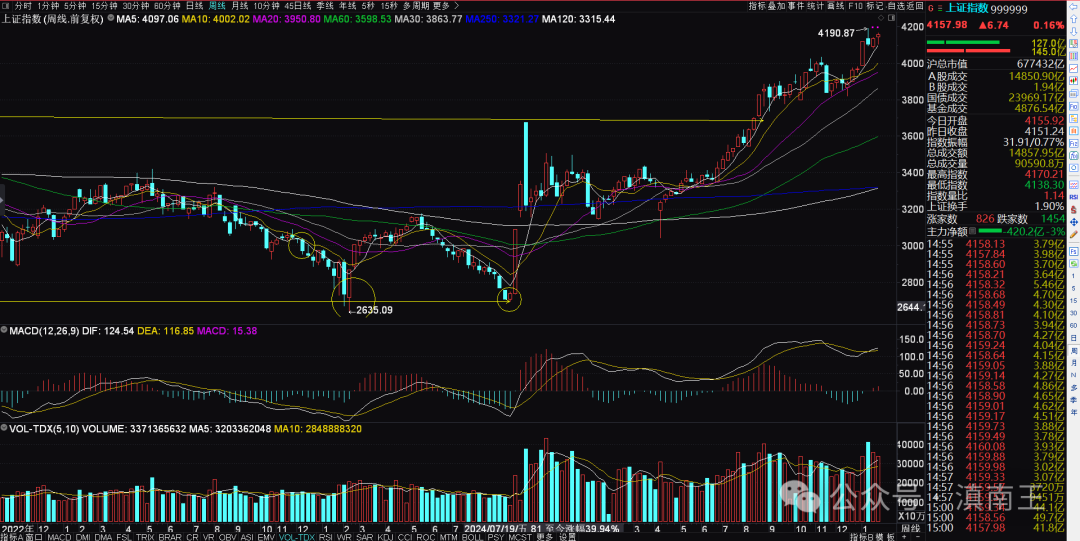1080x541 pixels.
Task: Click the 沪总市值 row in quote panel
Action: click(x=995, y=63)
